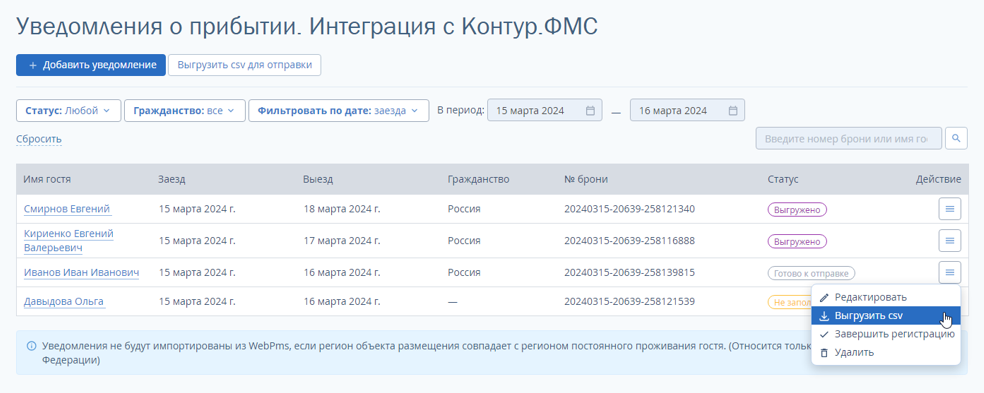This screenshot has height=393, width=984.
Task: Click the info icon in the blue notice
Action: [31, 346]
